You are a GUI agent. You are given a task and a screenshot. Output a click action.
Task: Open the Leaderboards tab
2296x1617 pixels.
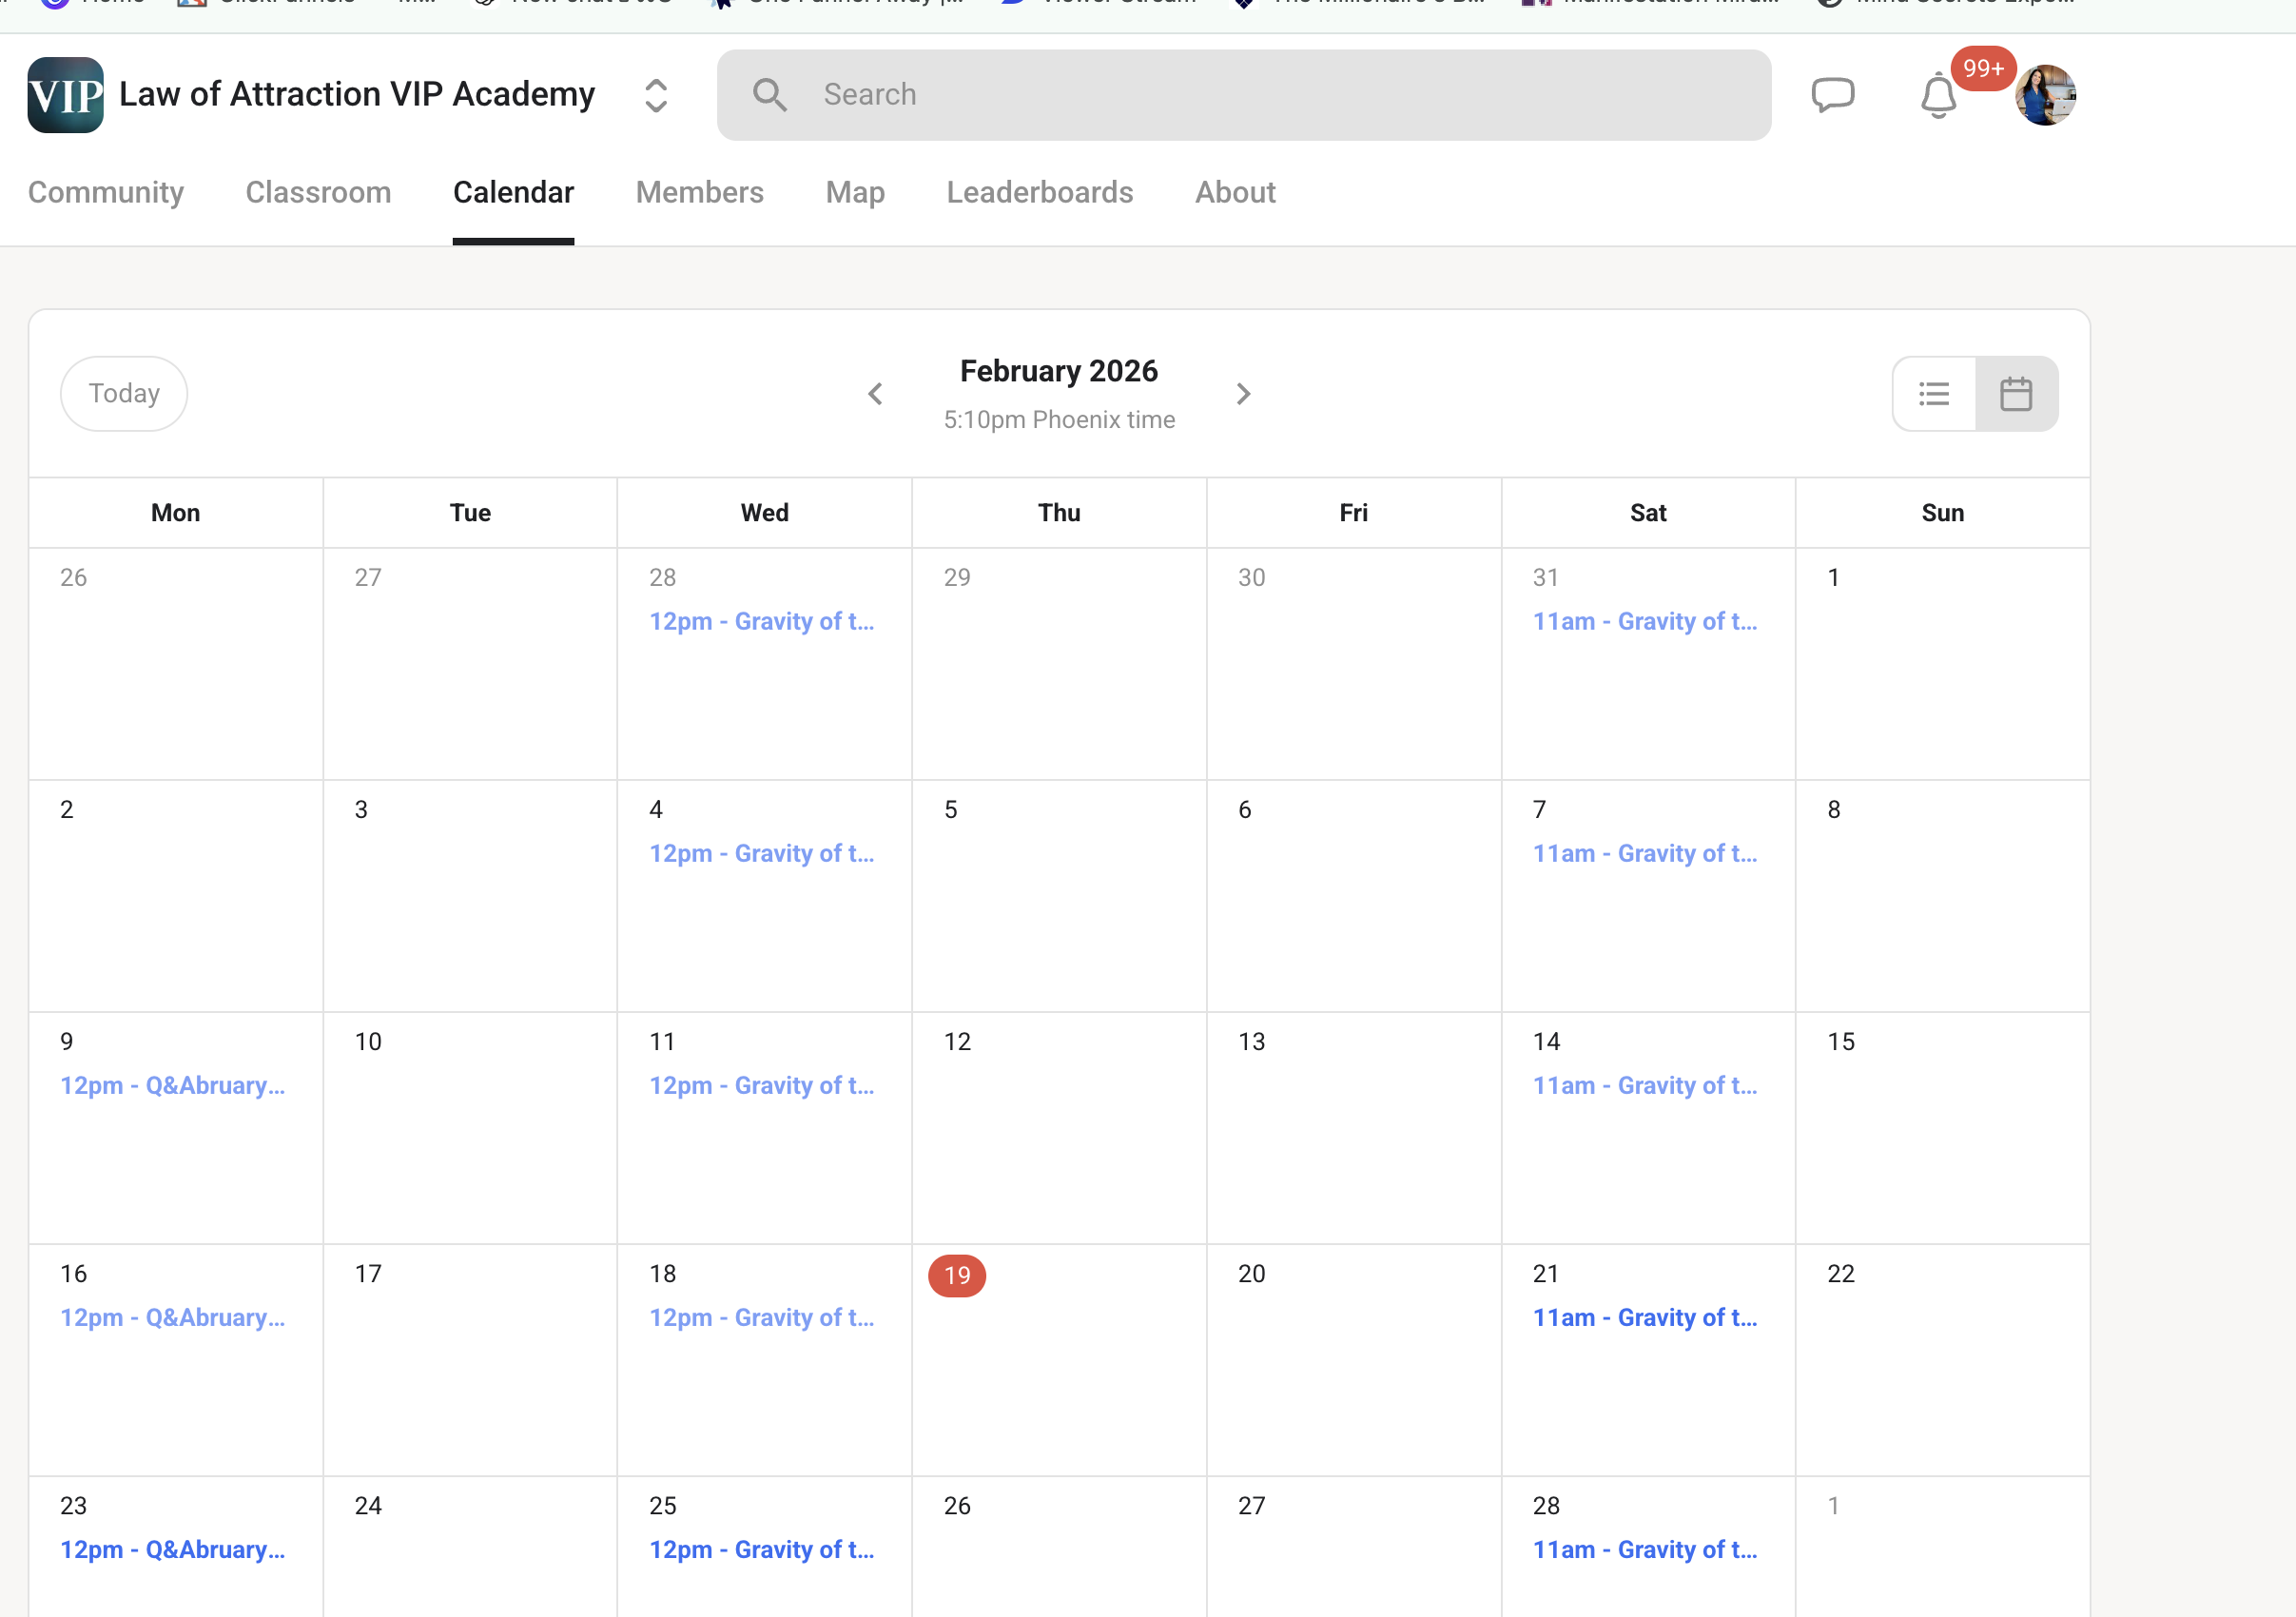[x=1039, y=192]
